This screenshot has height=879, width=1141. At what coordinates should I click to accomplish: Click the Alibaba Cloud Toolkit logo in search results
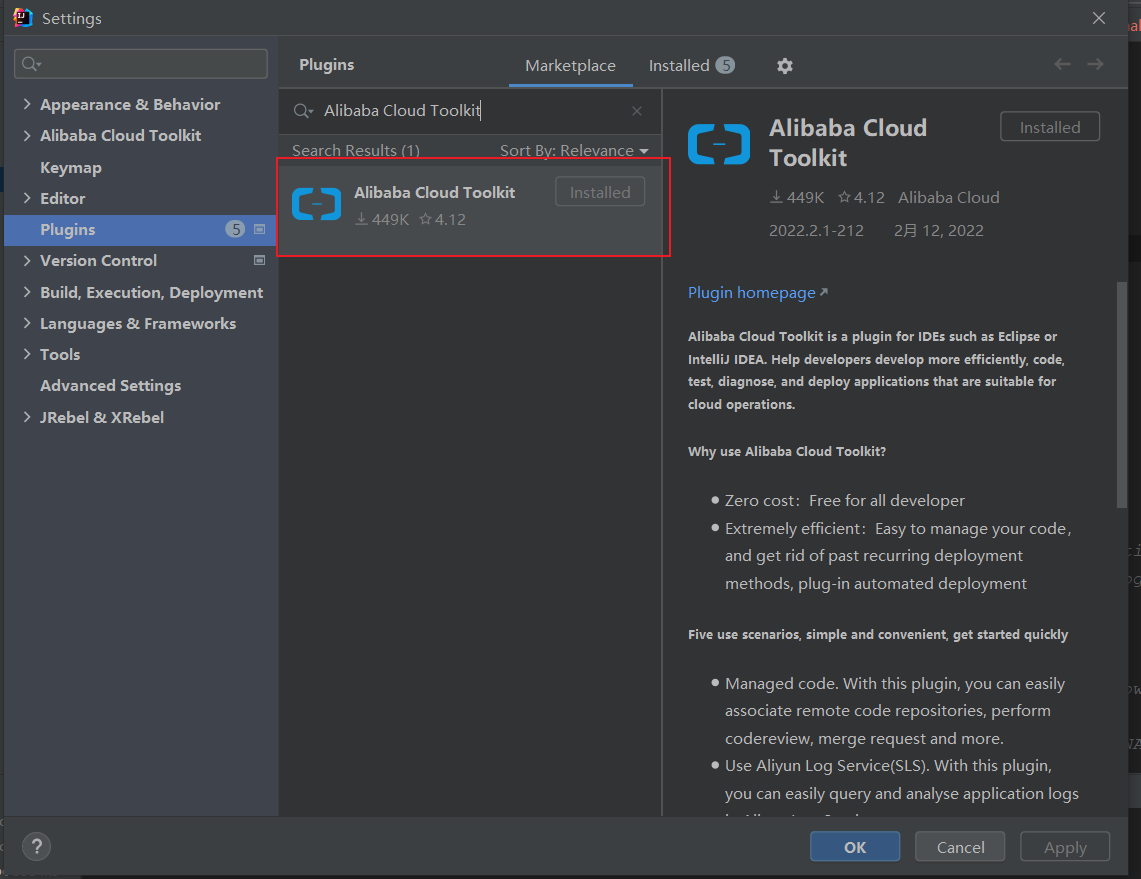[x=317, y=204]
